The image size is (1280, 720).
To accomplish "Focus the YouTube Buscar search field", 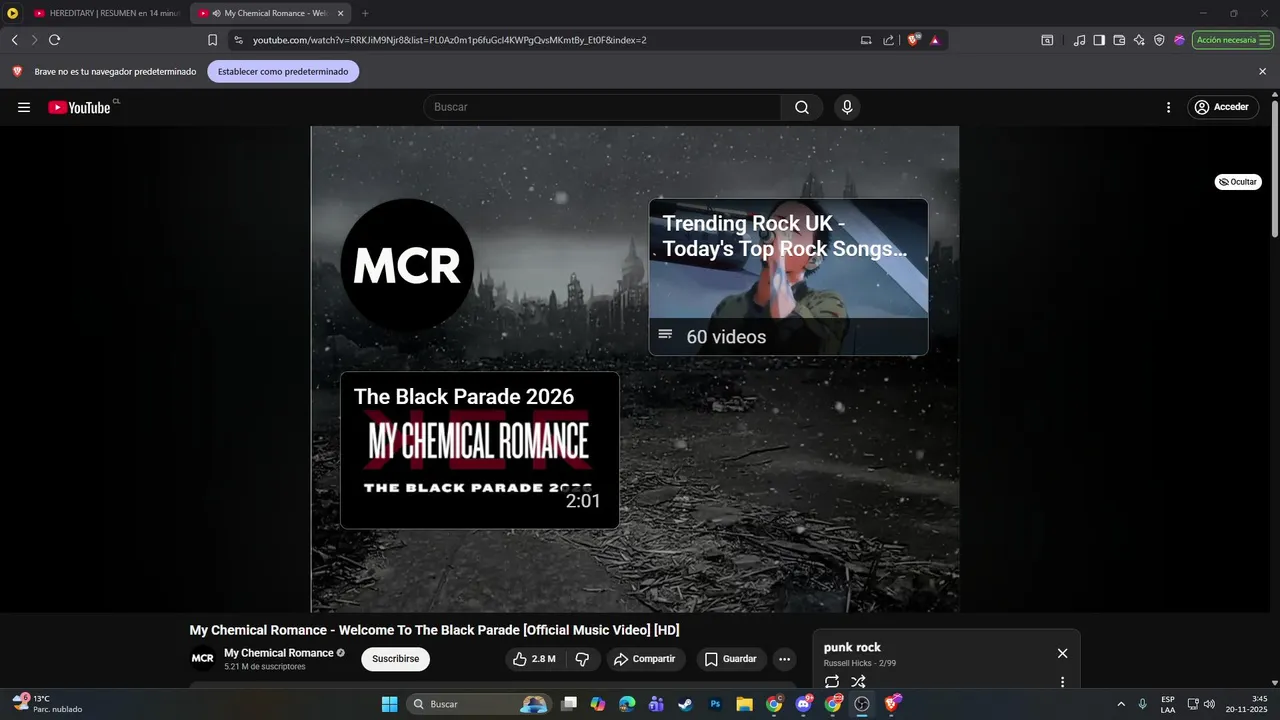I will [x=602, y=107].
